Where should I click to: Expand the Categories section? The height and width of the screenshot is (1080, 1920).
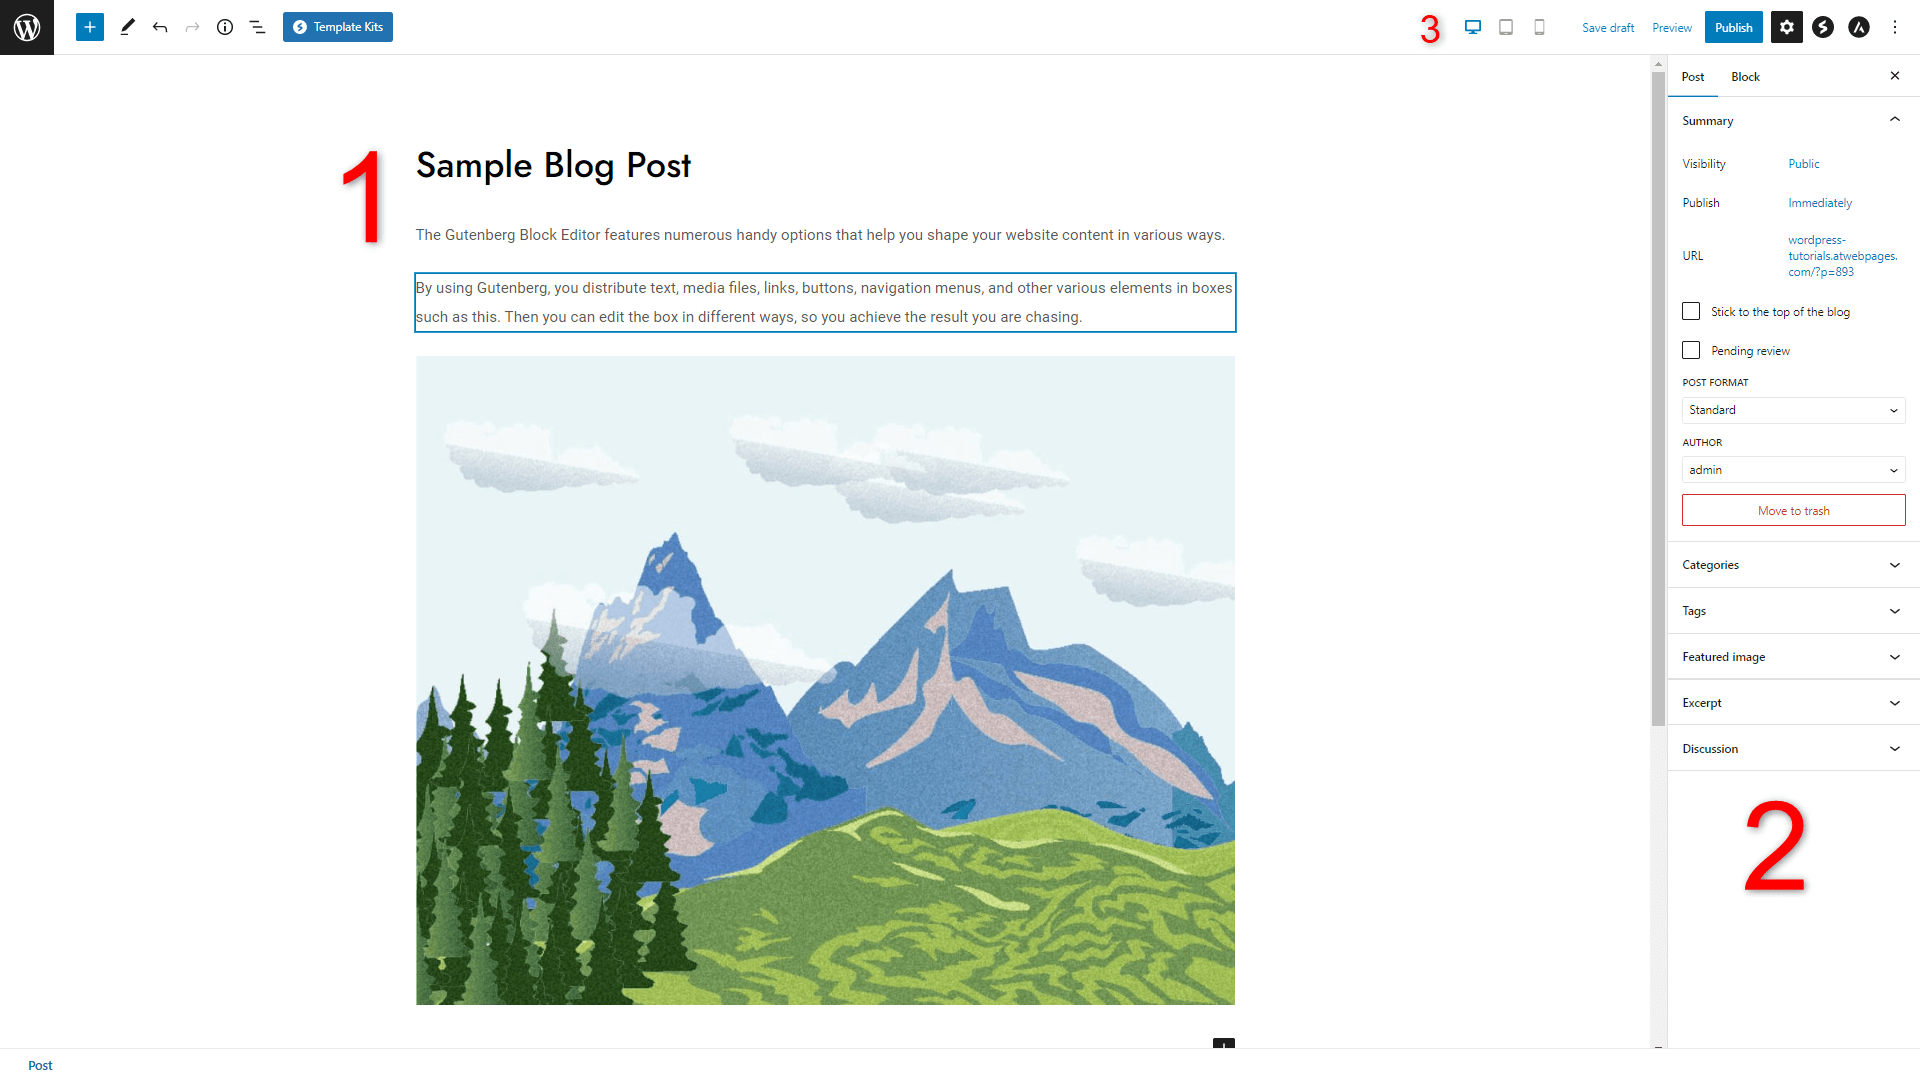click(x=1791, y=564)
